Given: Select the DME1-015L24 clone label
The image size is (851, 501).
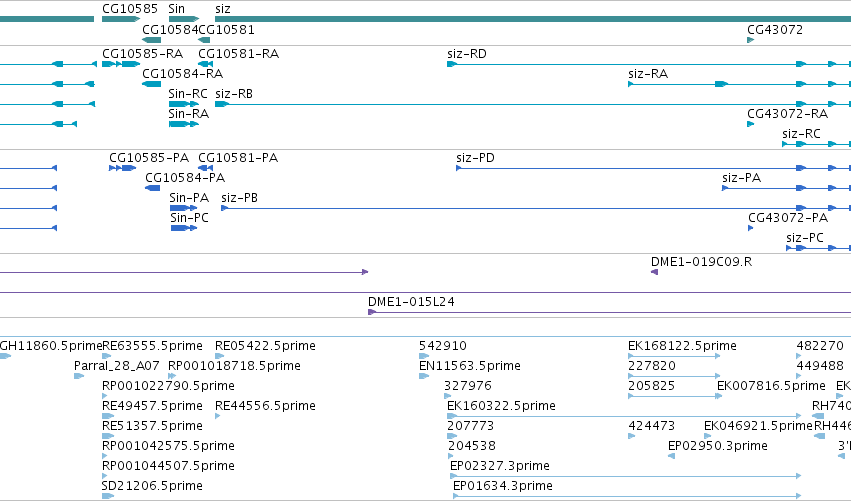Looking at the screenshot, I should pyautogui.click(x=411, y=302).
